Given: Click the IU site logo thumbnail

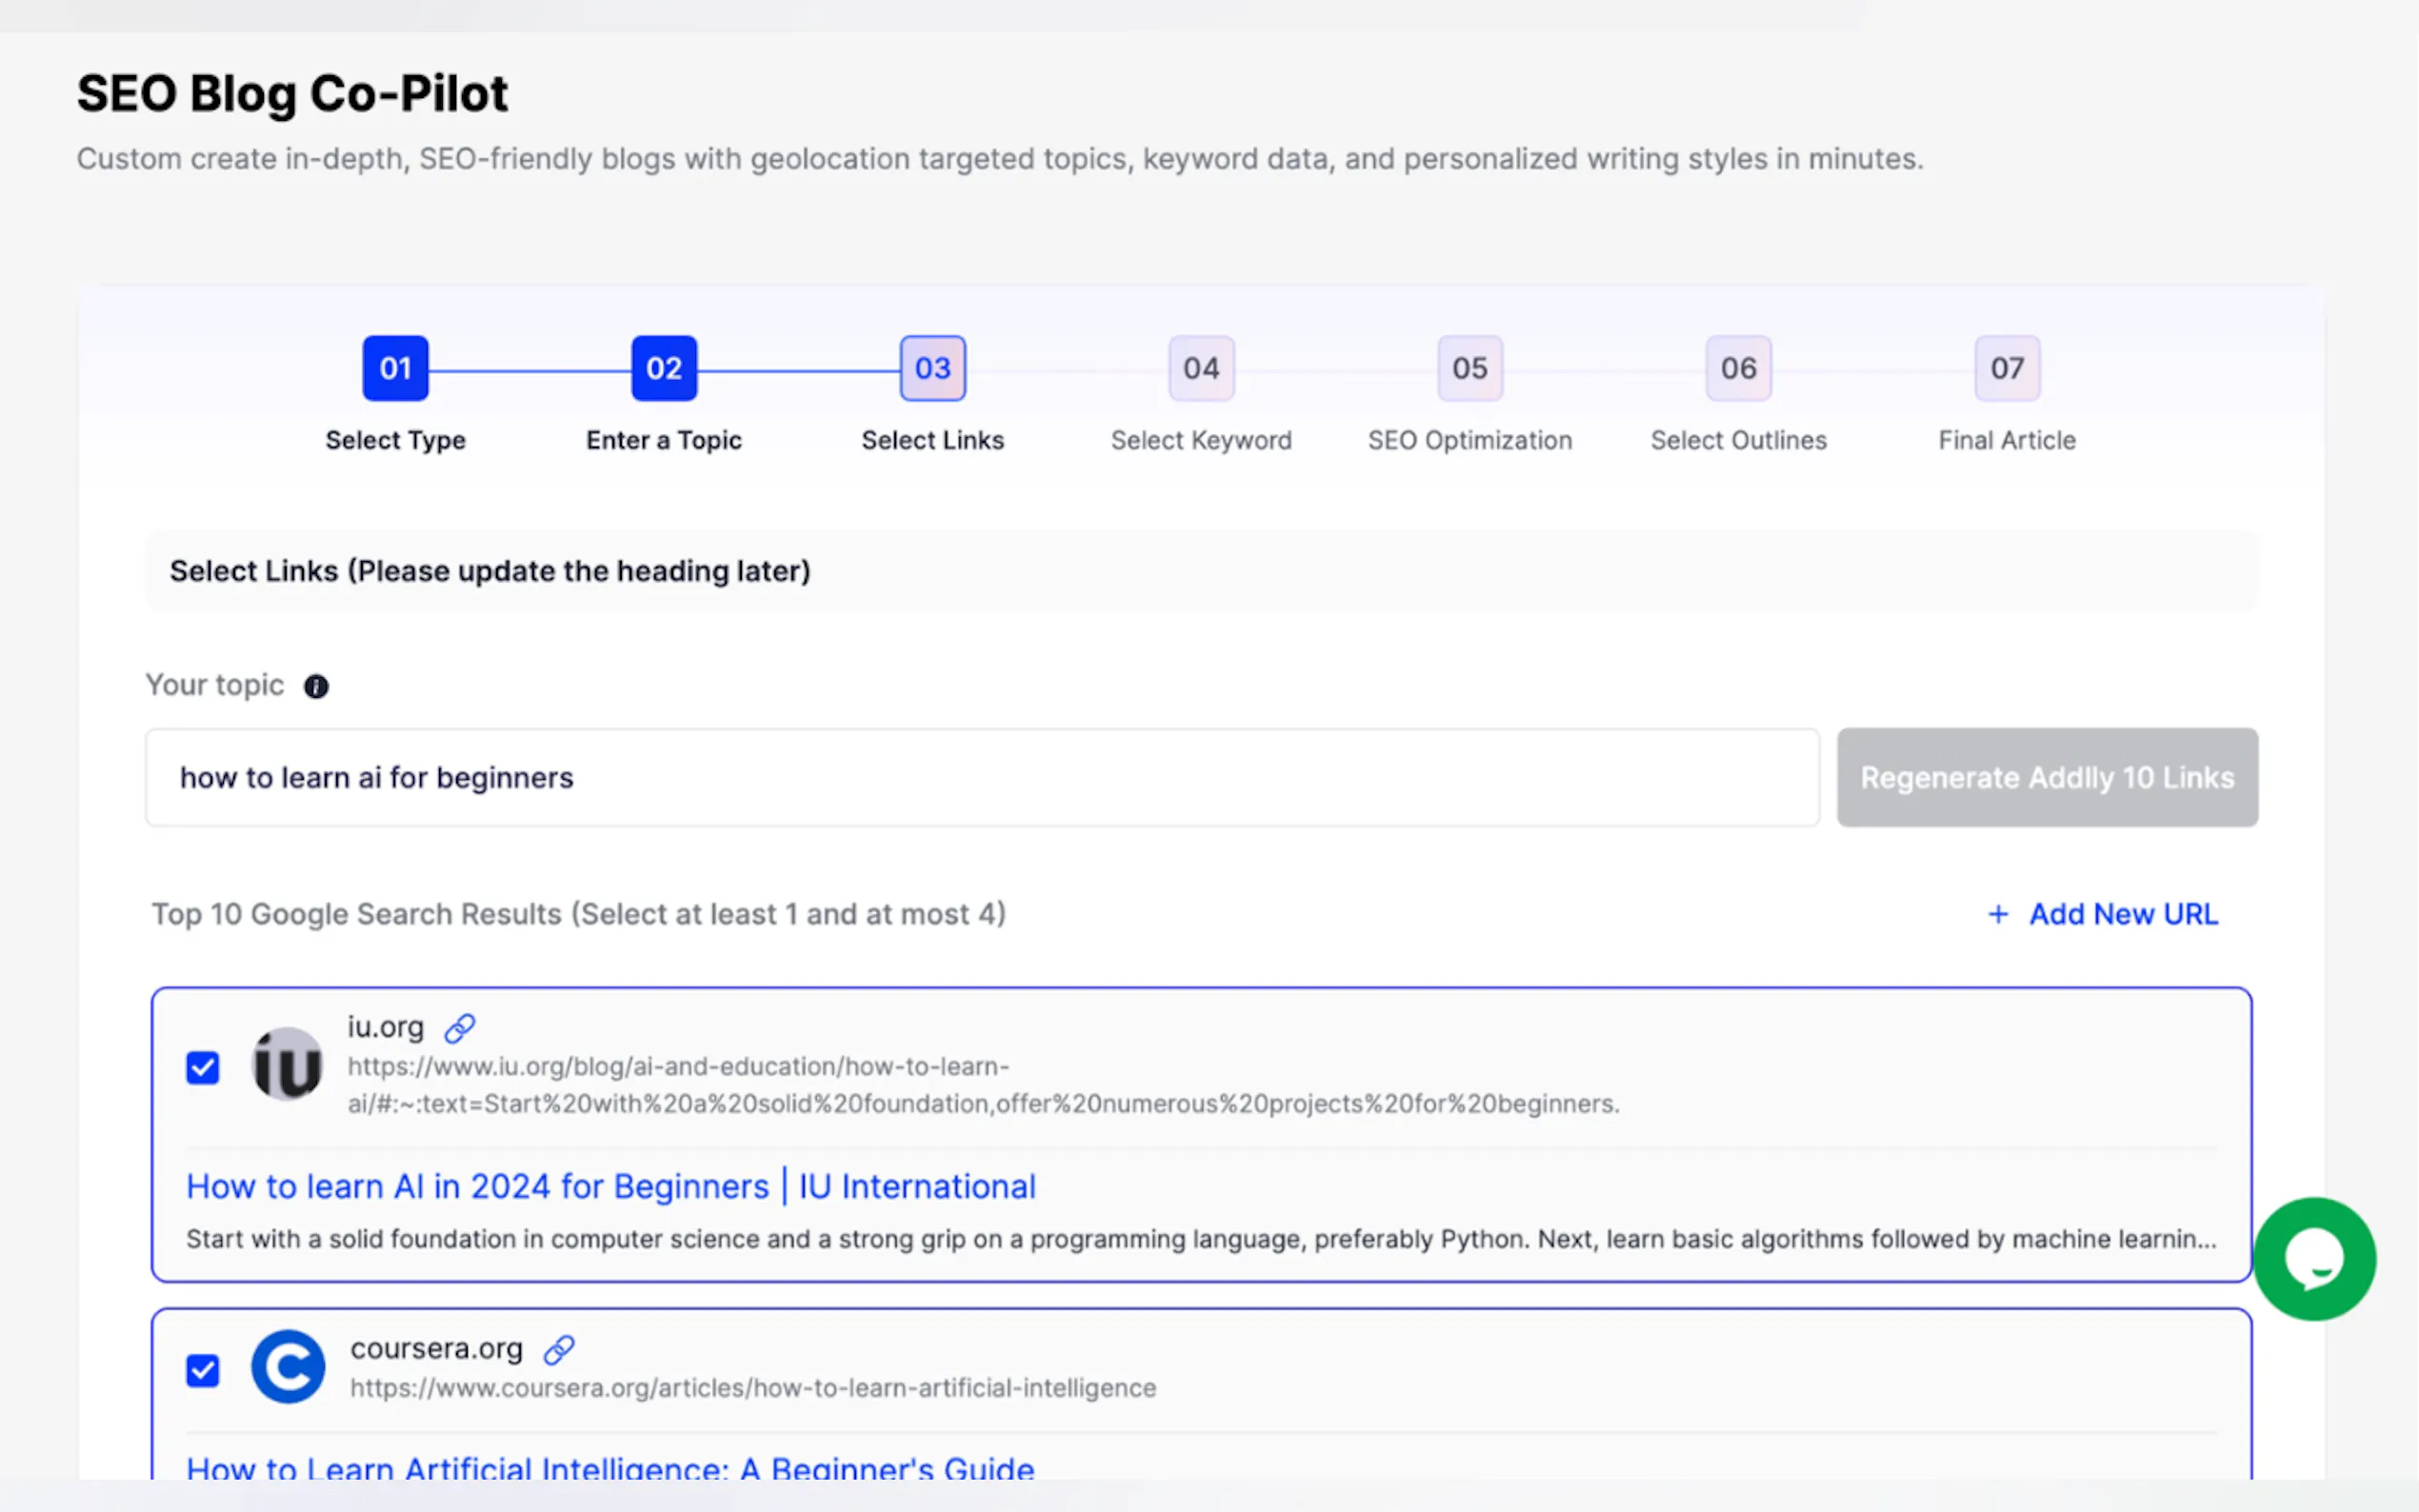Looking at the screenshot, I should click(x=288, y=1065).
